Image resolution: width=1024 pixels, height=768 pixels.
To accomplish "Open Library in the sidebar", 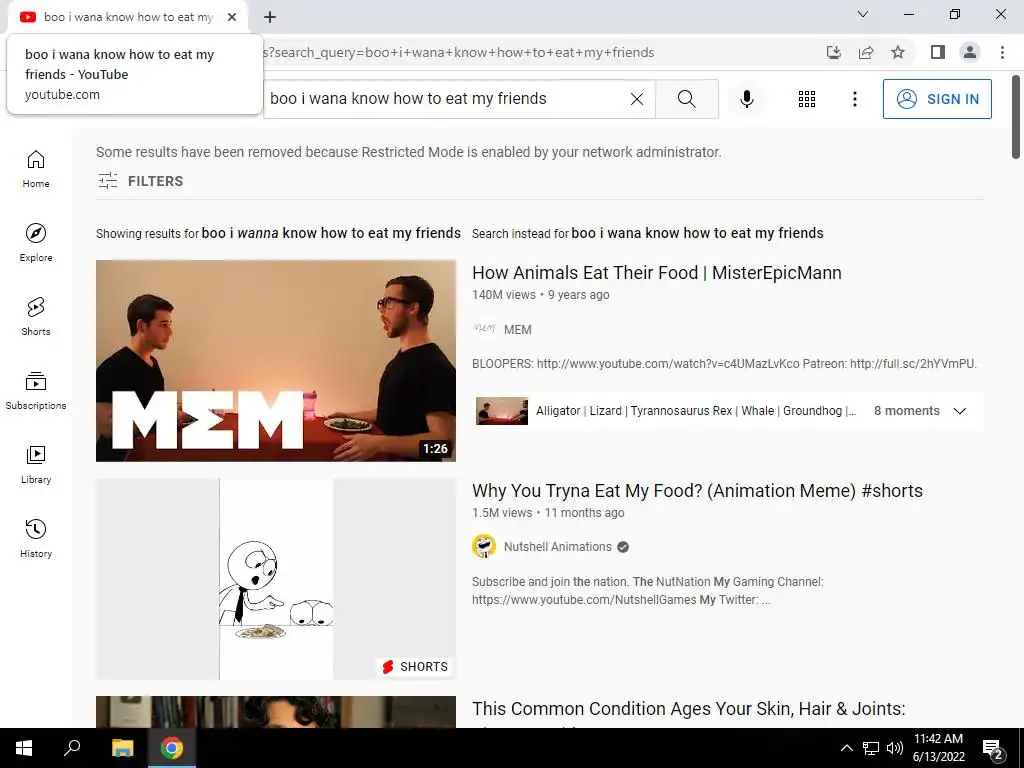I will click(36, 464).
